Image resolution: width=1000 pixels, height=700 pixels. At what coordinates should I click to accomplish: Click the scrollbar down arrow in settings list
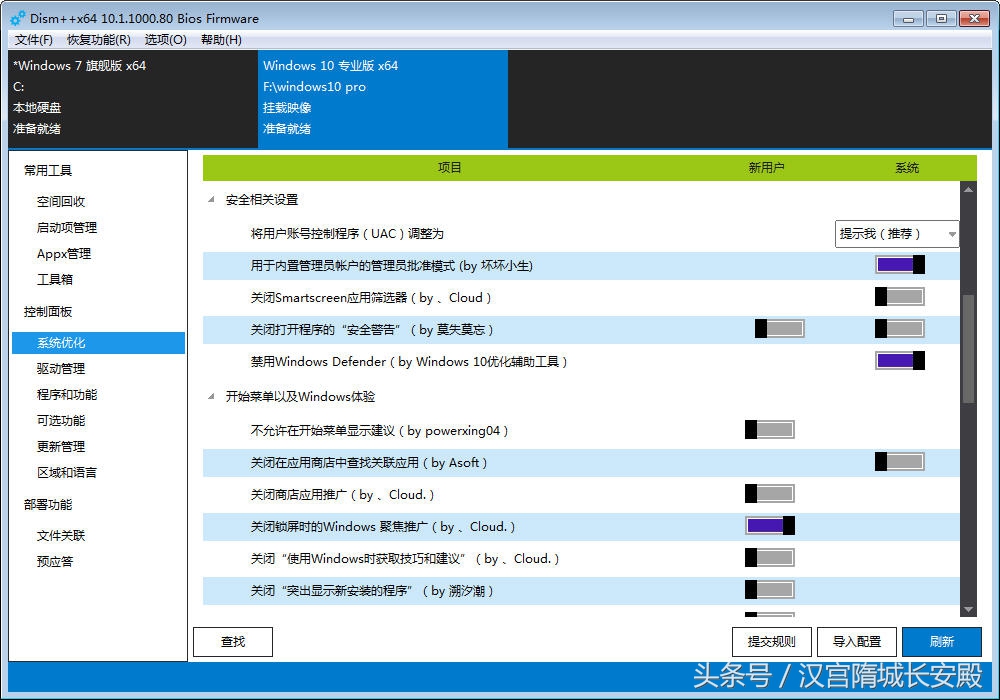tap(968, 609)
